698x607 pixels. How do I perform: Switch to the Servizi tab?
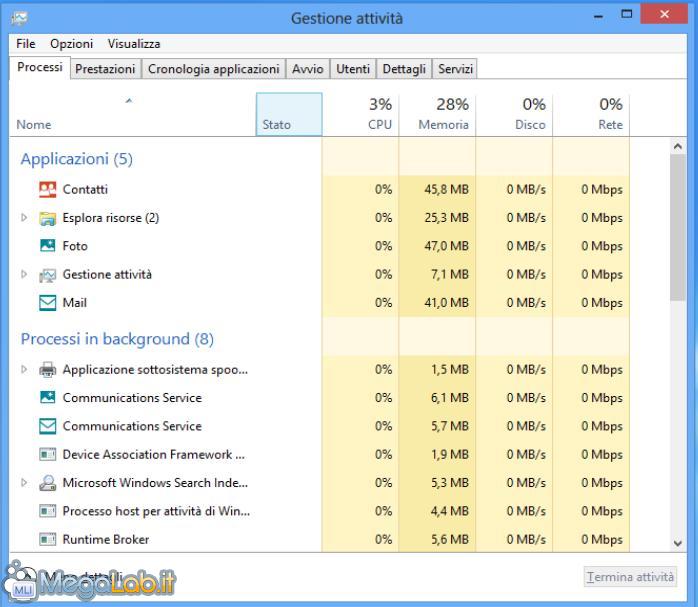pos(455,69)
